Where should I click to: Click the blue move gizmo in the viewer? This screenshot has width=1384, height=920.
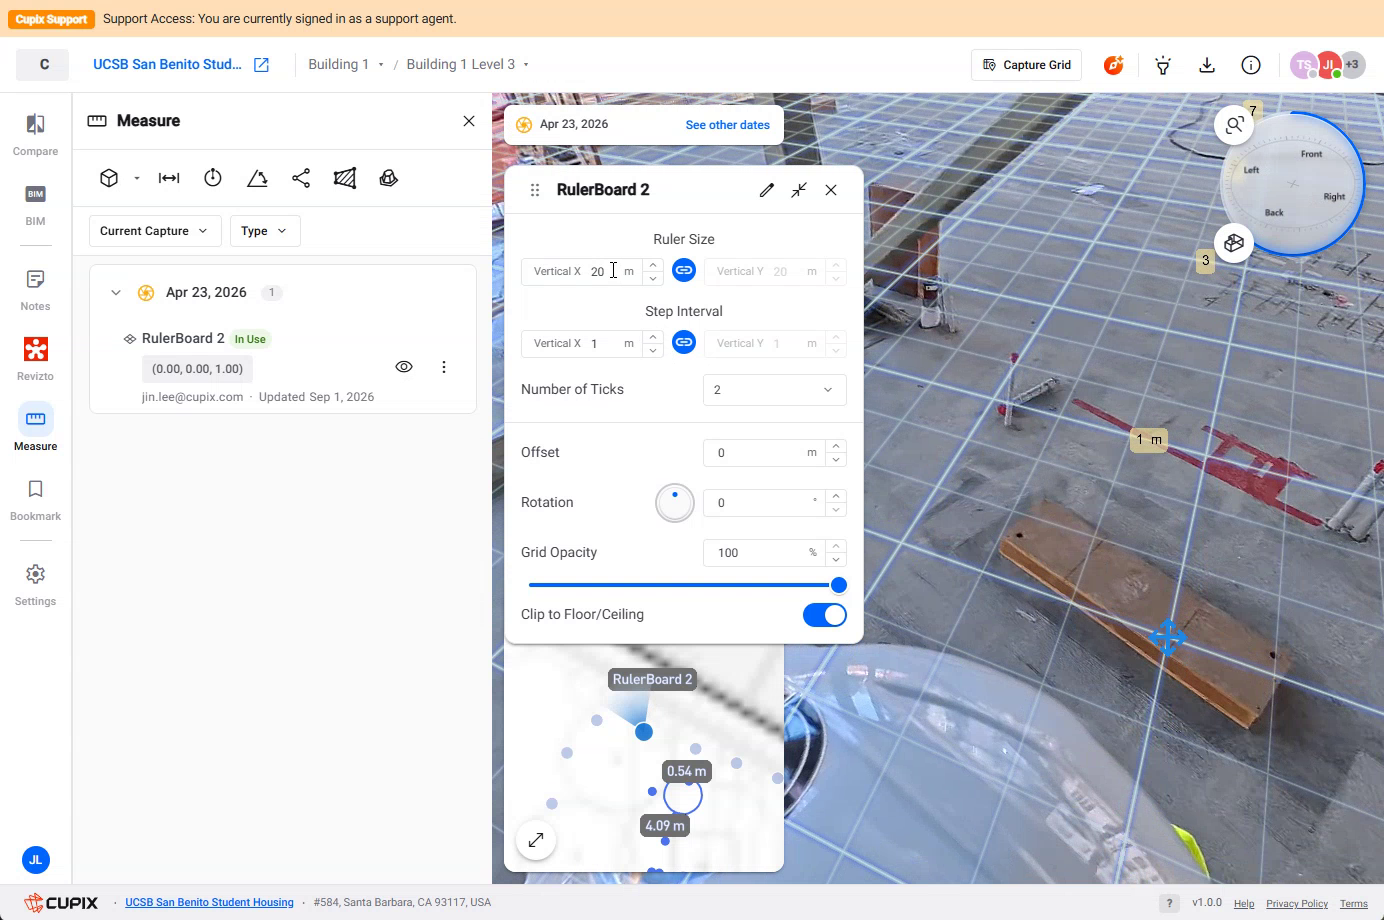pyautogui.click(x=1167, y=637)
